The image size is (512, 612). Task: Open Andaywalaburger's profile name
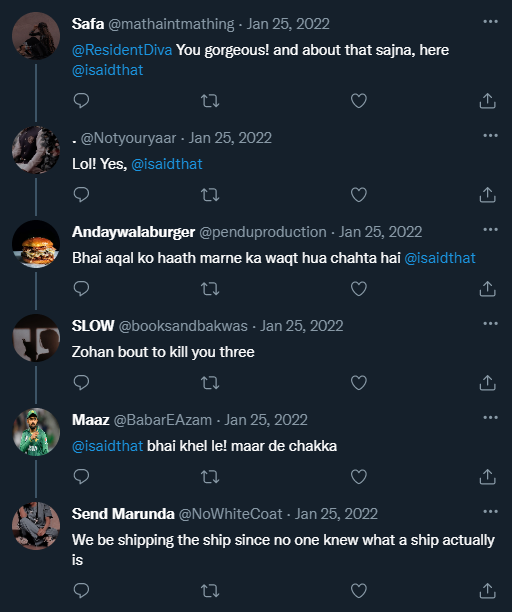[x=133, y=232]
